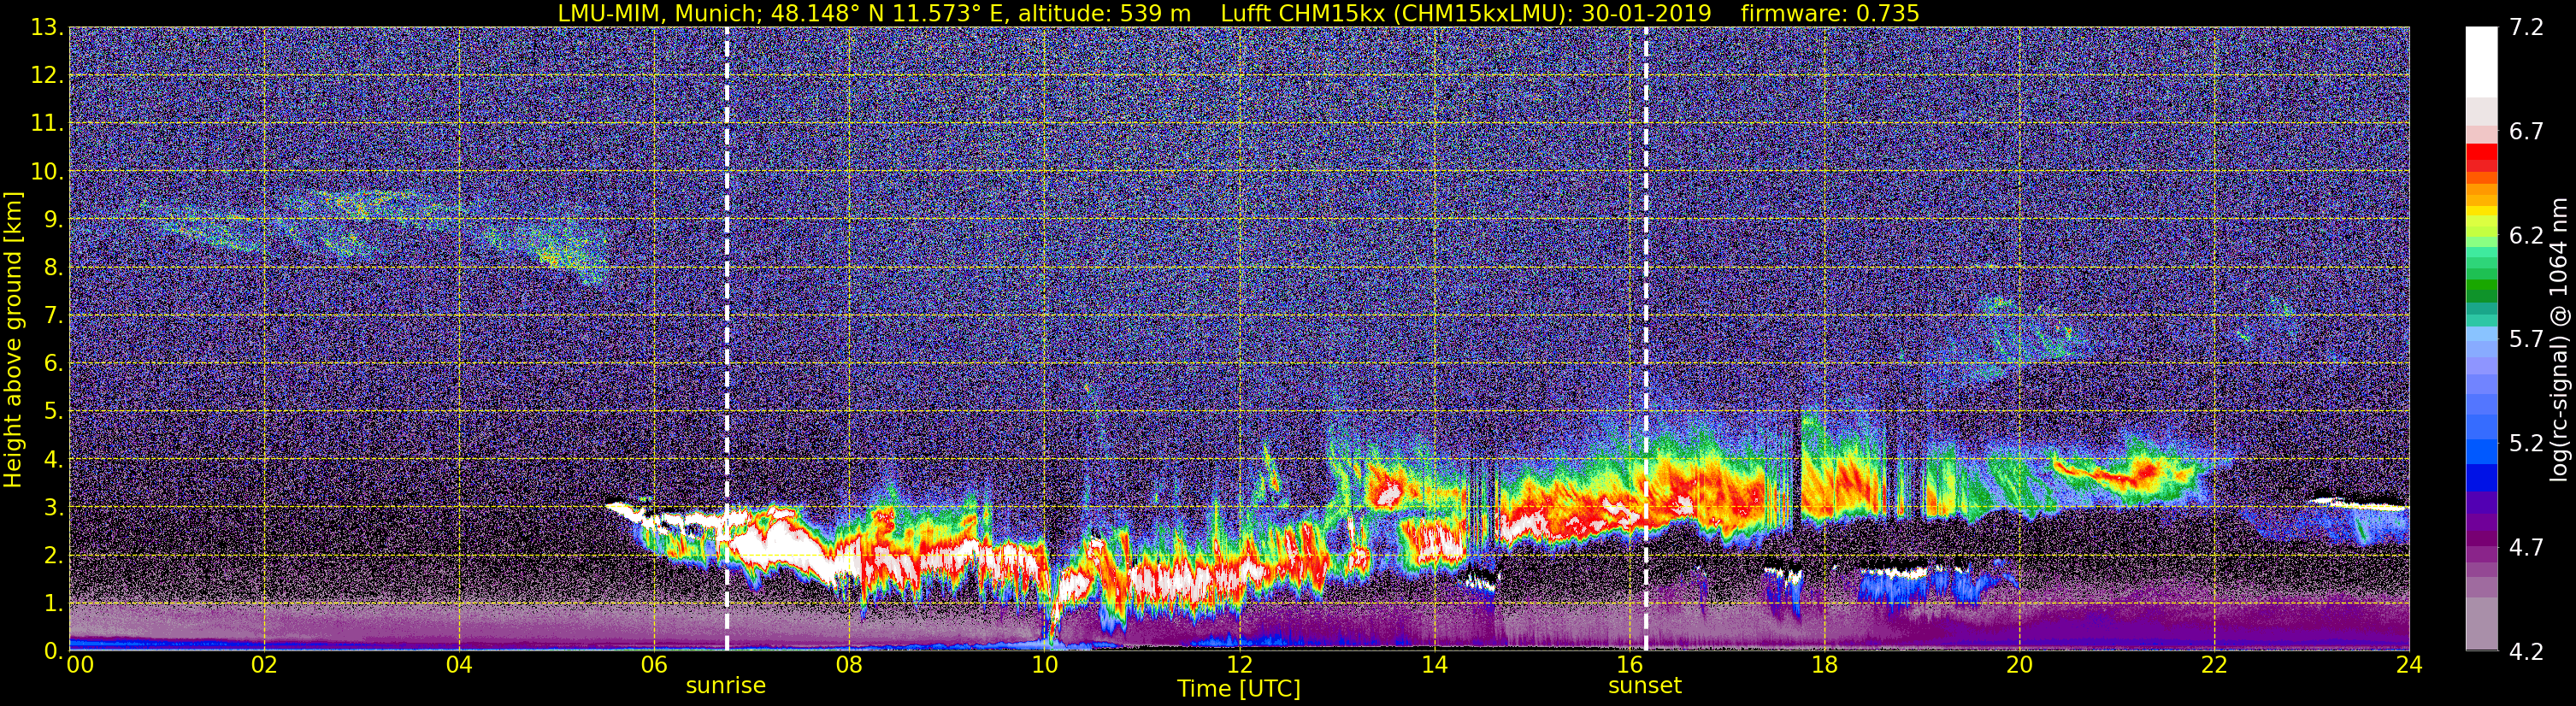The width and height of the screenshot is (2576, 706).
Task: Click the '08' time axis tick label
Action: pos(849,666)
